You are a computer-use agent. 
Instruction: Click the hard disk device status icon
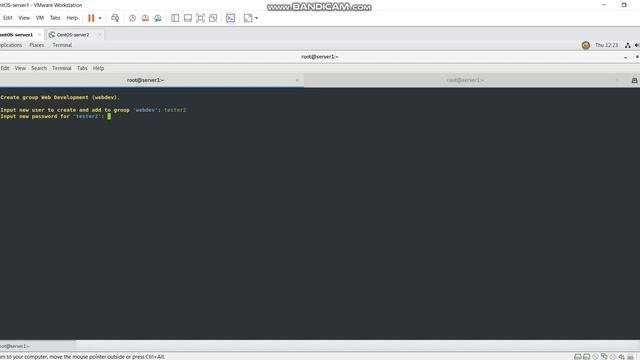click(x=578, y=357)
